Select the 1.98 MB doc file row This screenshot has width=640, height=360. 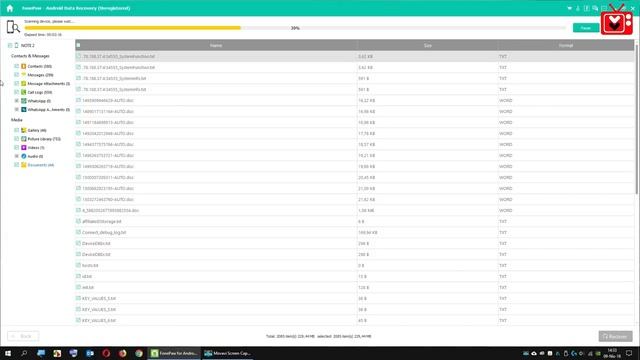(x=355, y=210)
